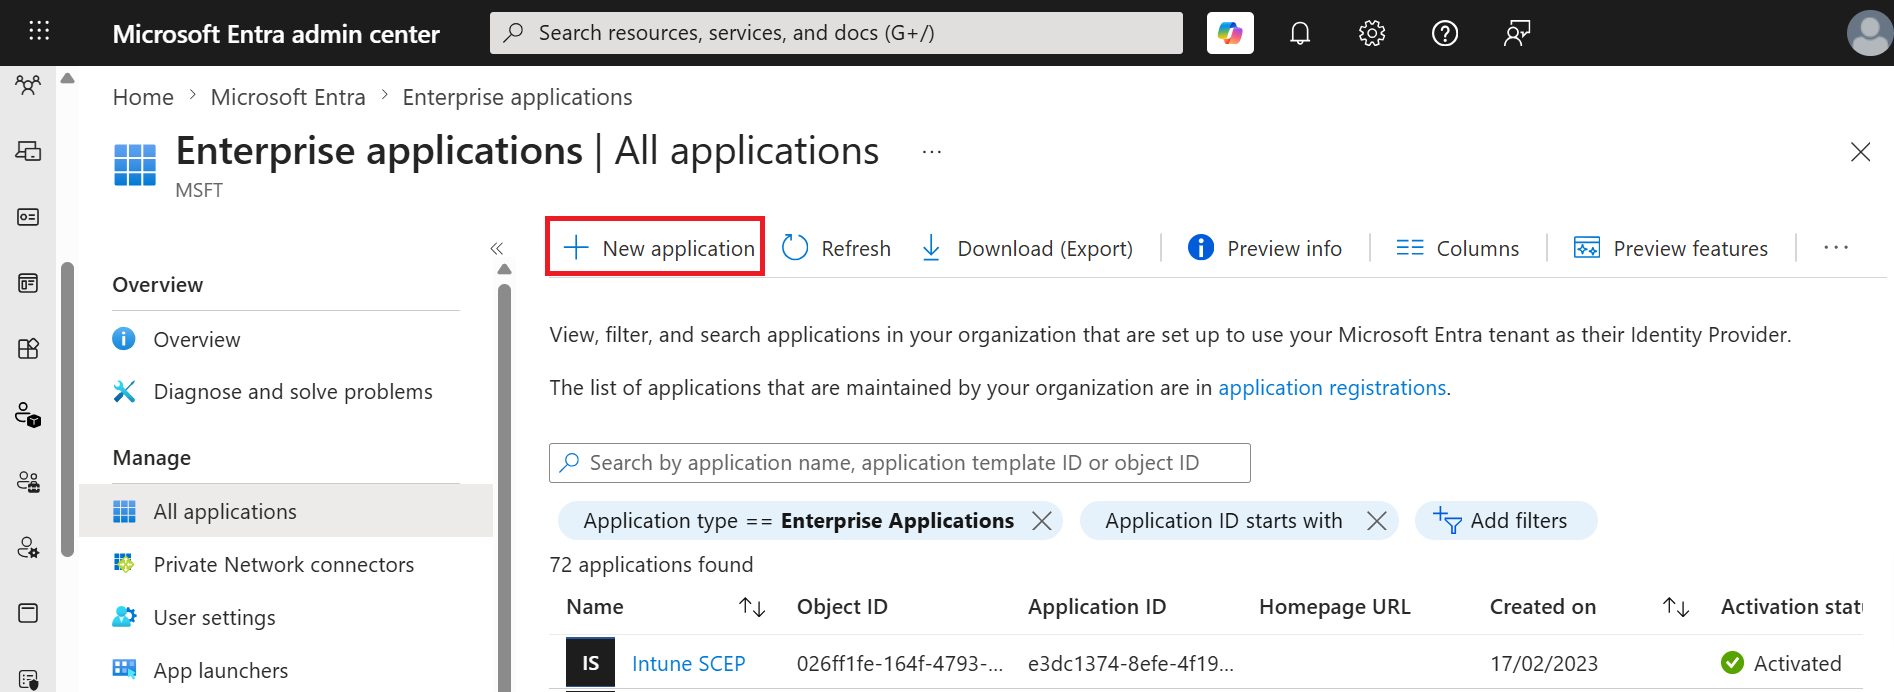Open the Copilot icon in the header
Image resolution: width=1894 pixels, height=692 pixels.
(x=1230, y=33)
